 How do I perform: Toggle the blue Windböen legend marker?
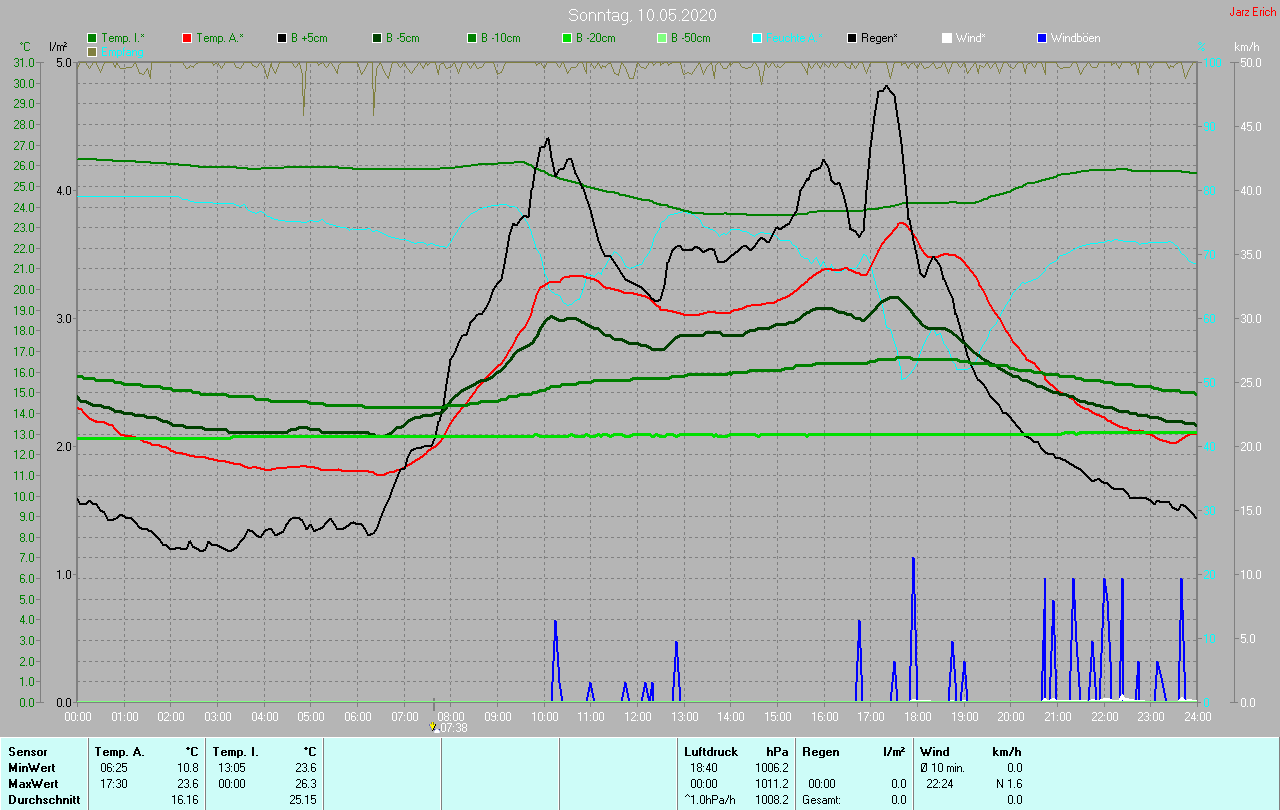1042,38
